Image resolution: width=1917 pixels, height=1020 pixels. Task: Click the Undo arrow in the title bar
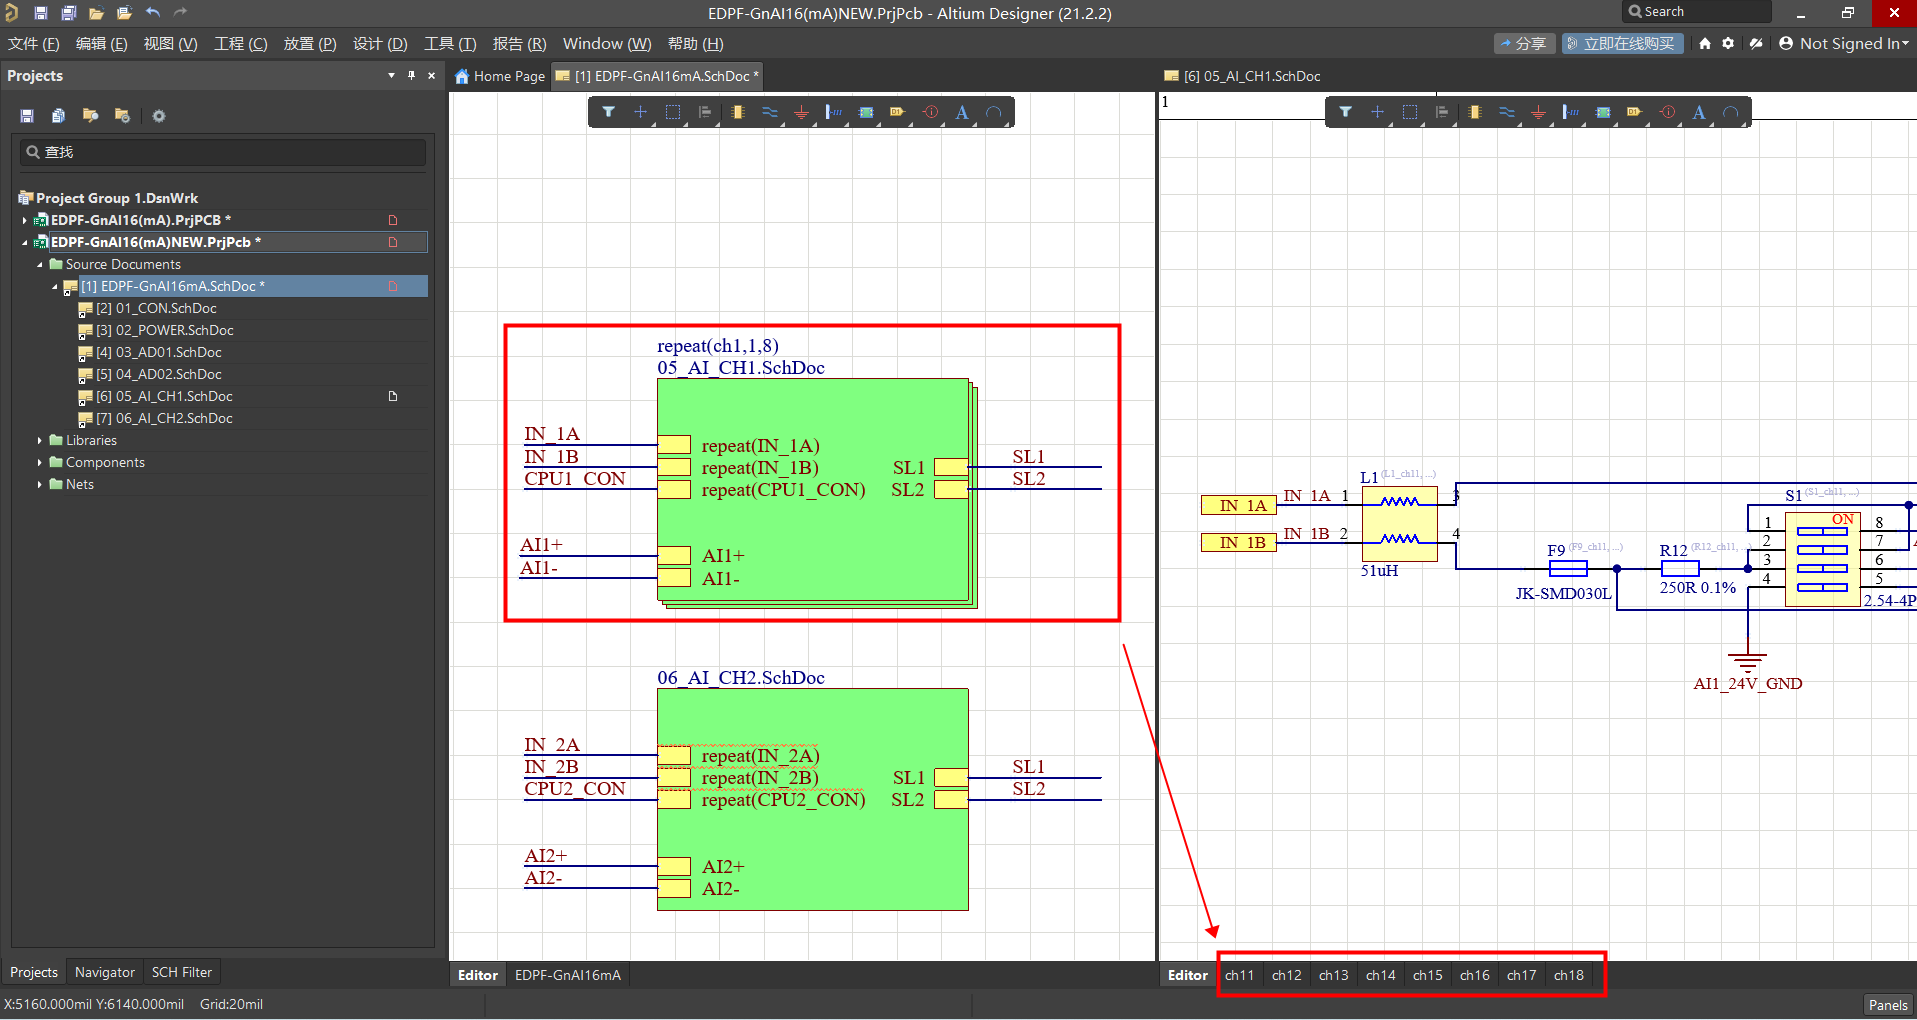point(153,13)
